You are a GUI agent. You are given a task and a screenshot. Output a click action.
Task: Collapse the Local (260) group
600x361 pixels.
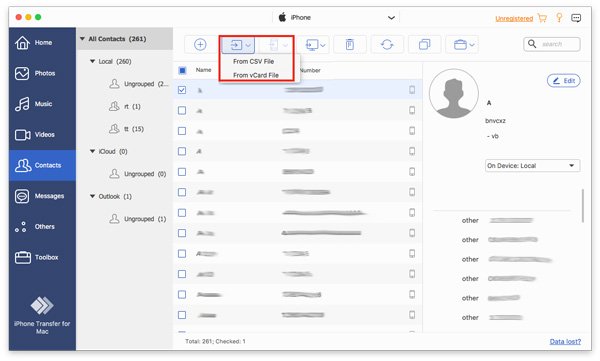click(92, 61)
